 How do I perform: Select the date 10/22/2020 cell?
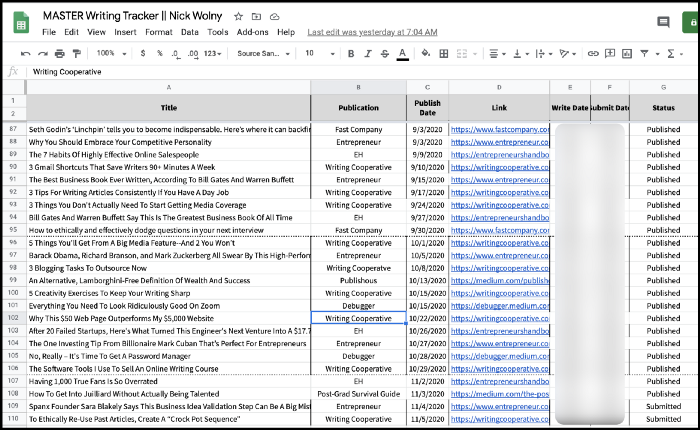(427, 318)
